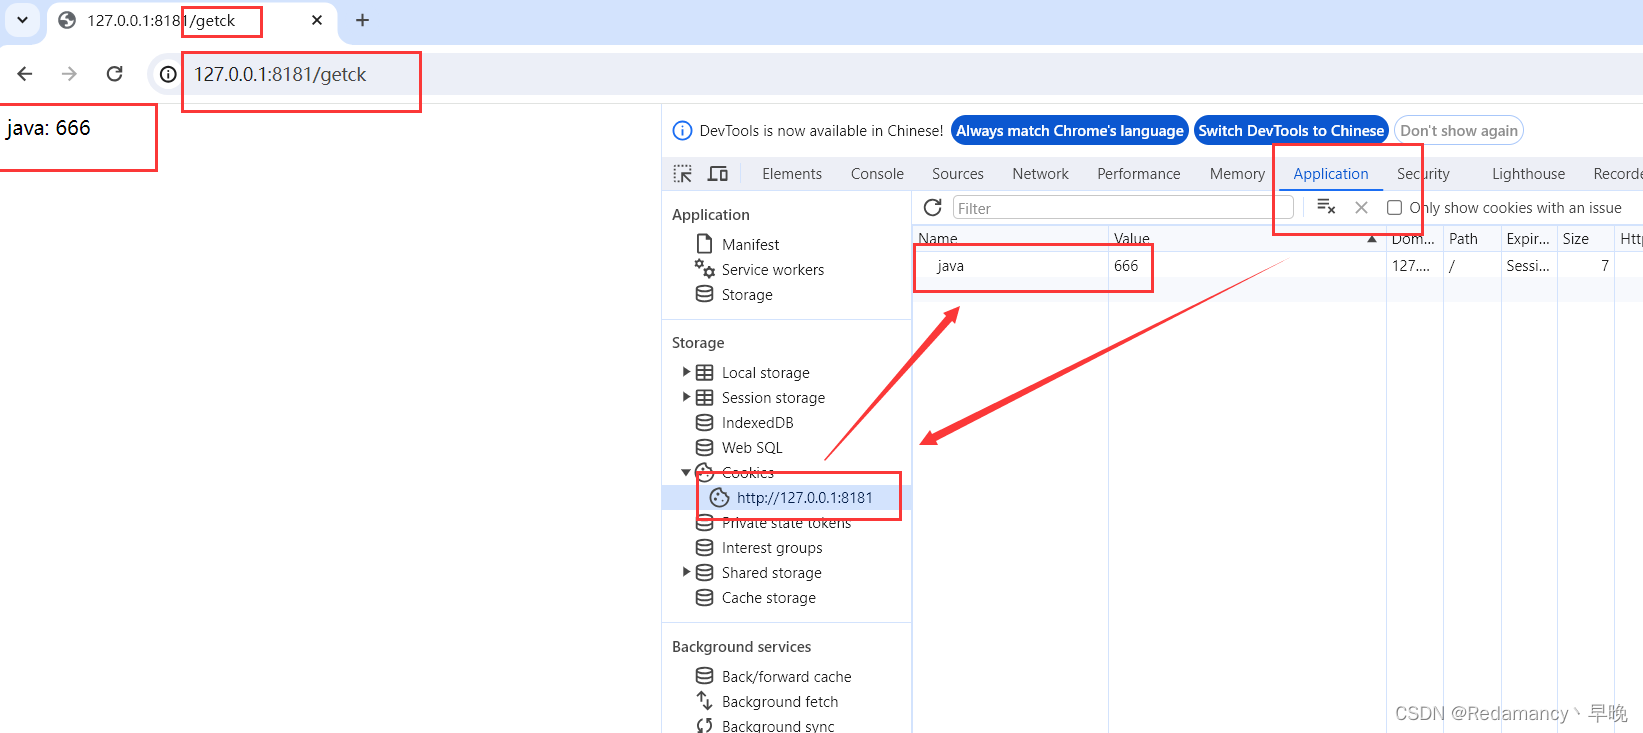Open Interest groups item
Screen dimensions: 1643x733
point(772,548)
